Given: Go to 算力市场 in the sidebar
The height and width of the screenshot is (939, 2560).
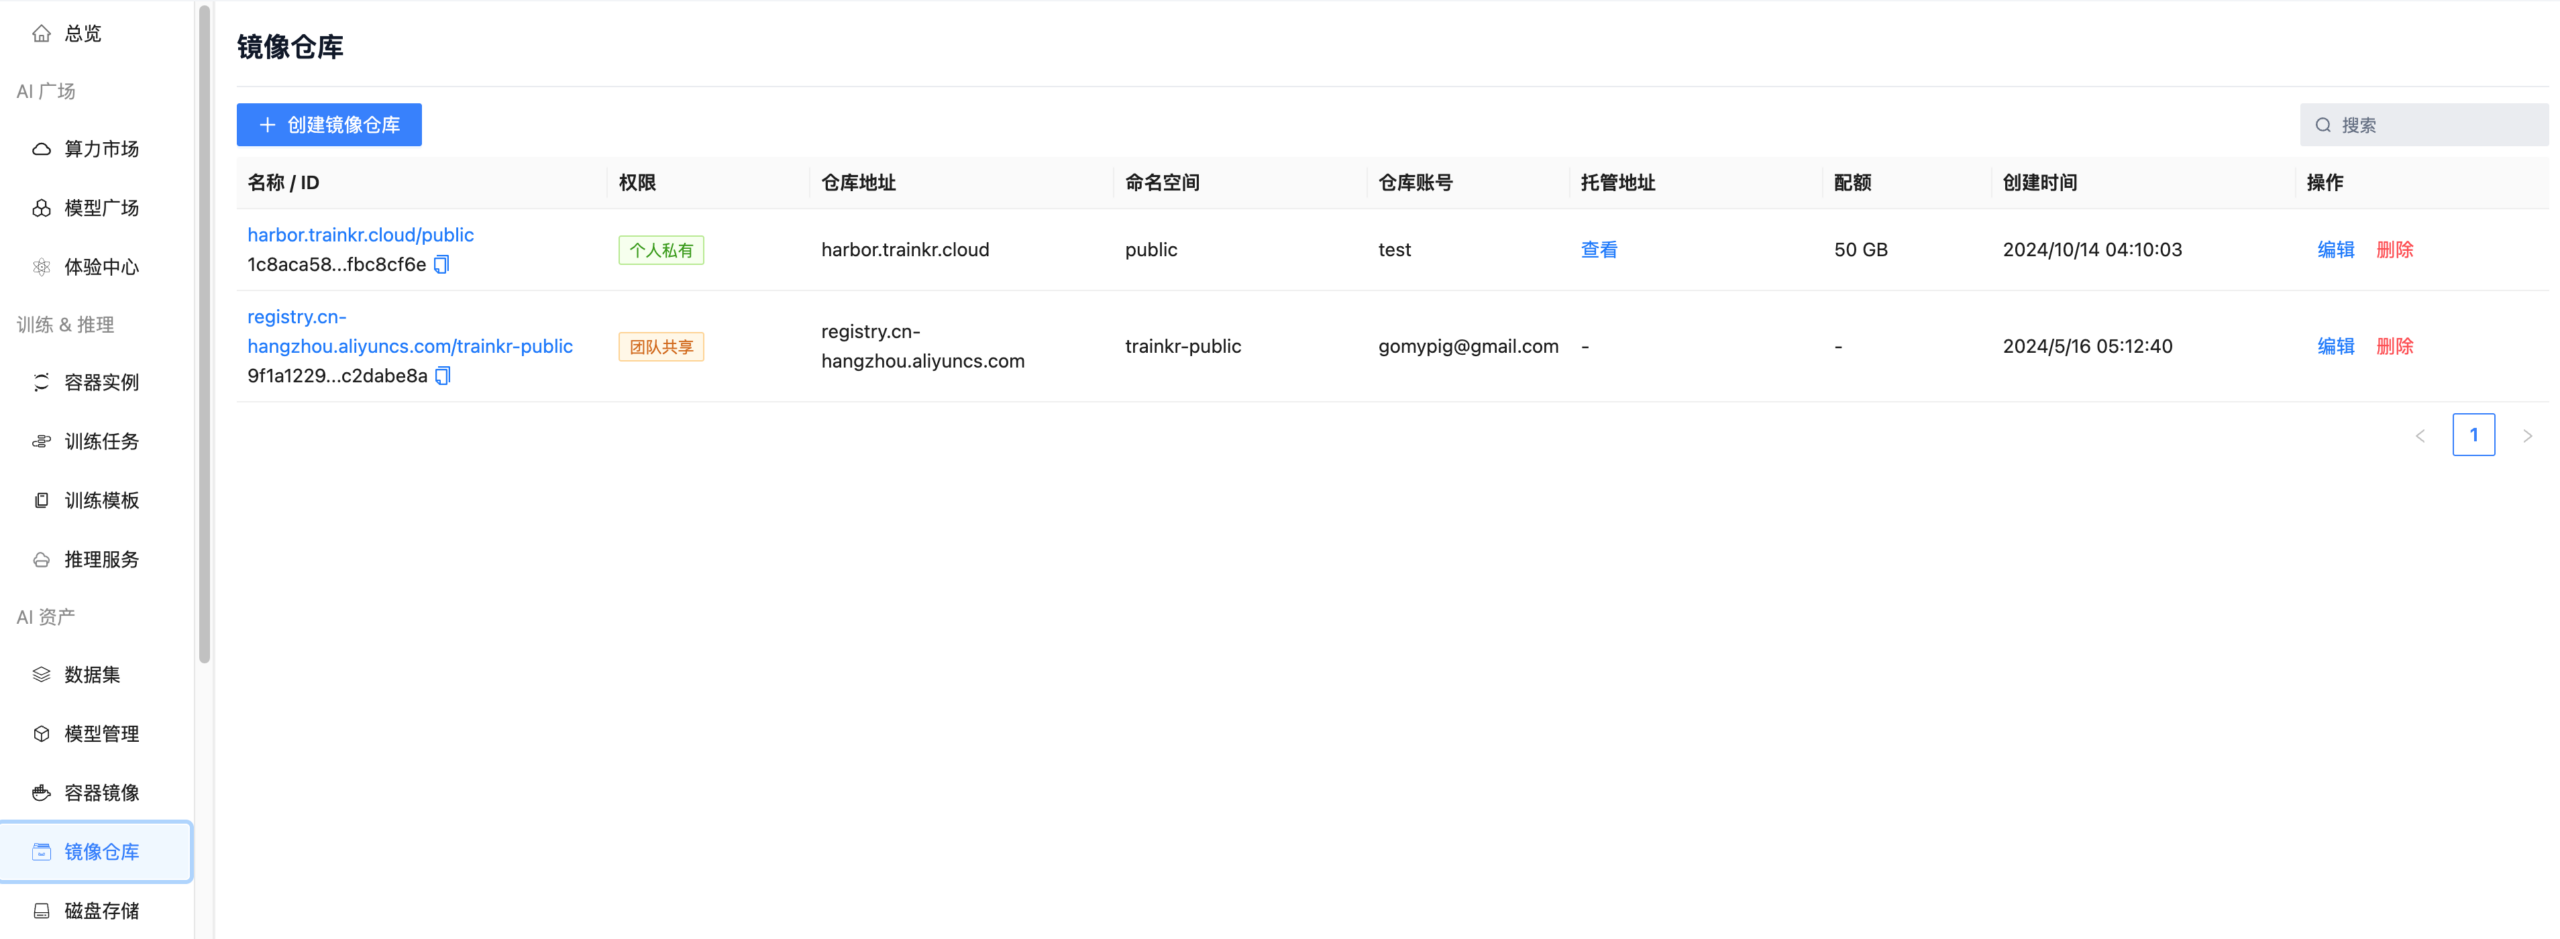Looking at the screenshot, I should [x=101, y=149].
